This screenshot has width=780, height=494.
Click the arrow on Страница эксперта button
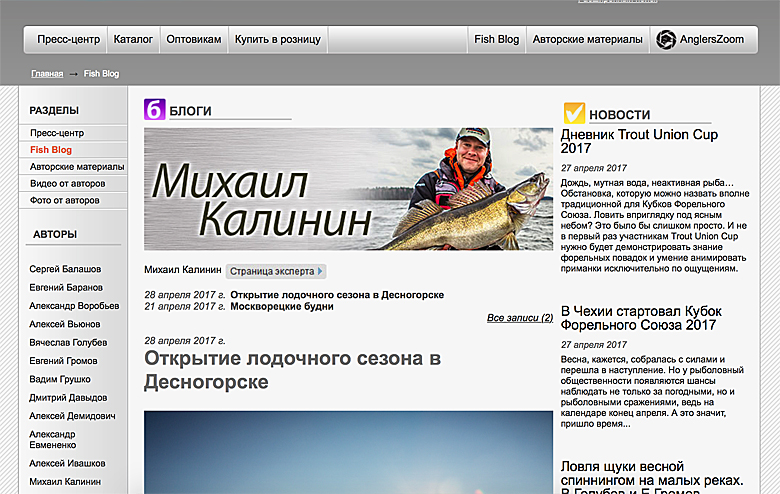click(320, 271)
